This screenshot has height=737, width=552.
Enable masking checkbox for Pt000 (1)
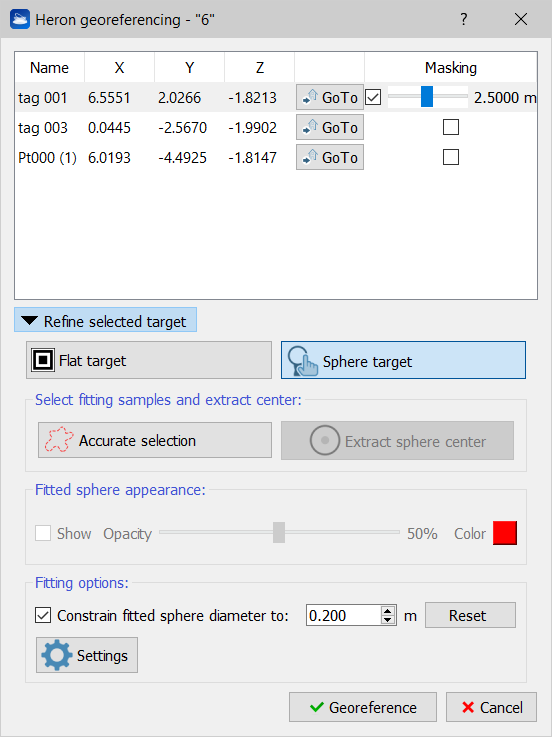(451, 157)
